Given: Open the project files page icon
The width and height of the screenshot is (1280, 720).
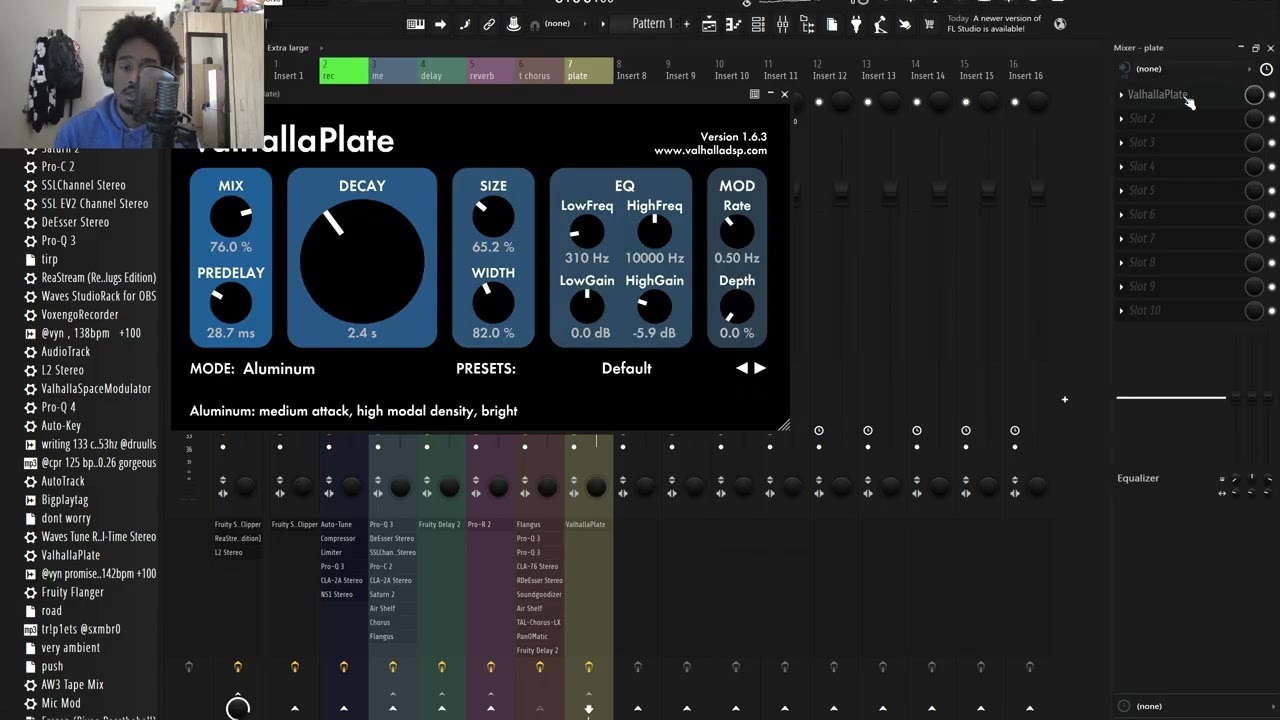Looking at the screenshot, I should (832, 24).
